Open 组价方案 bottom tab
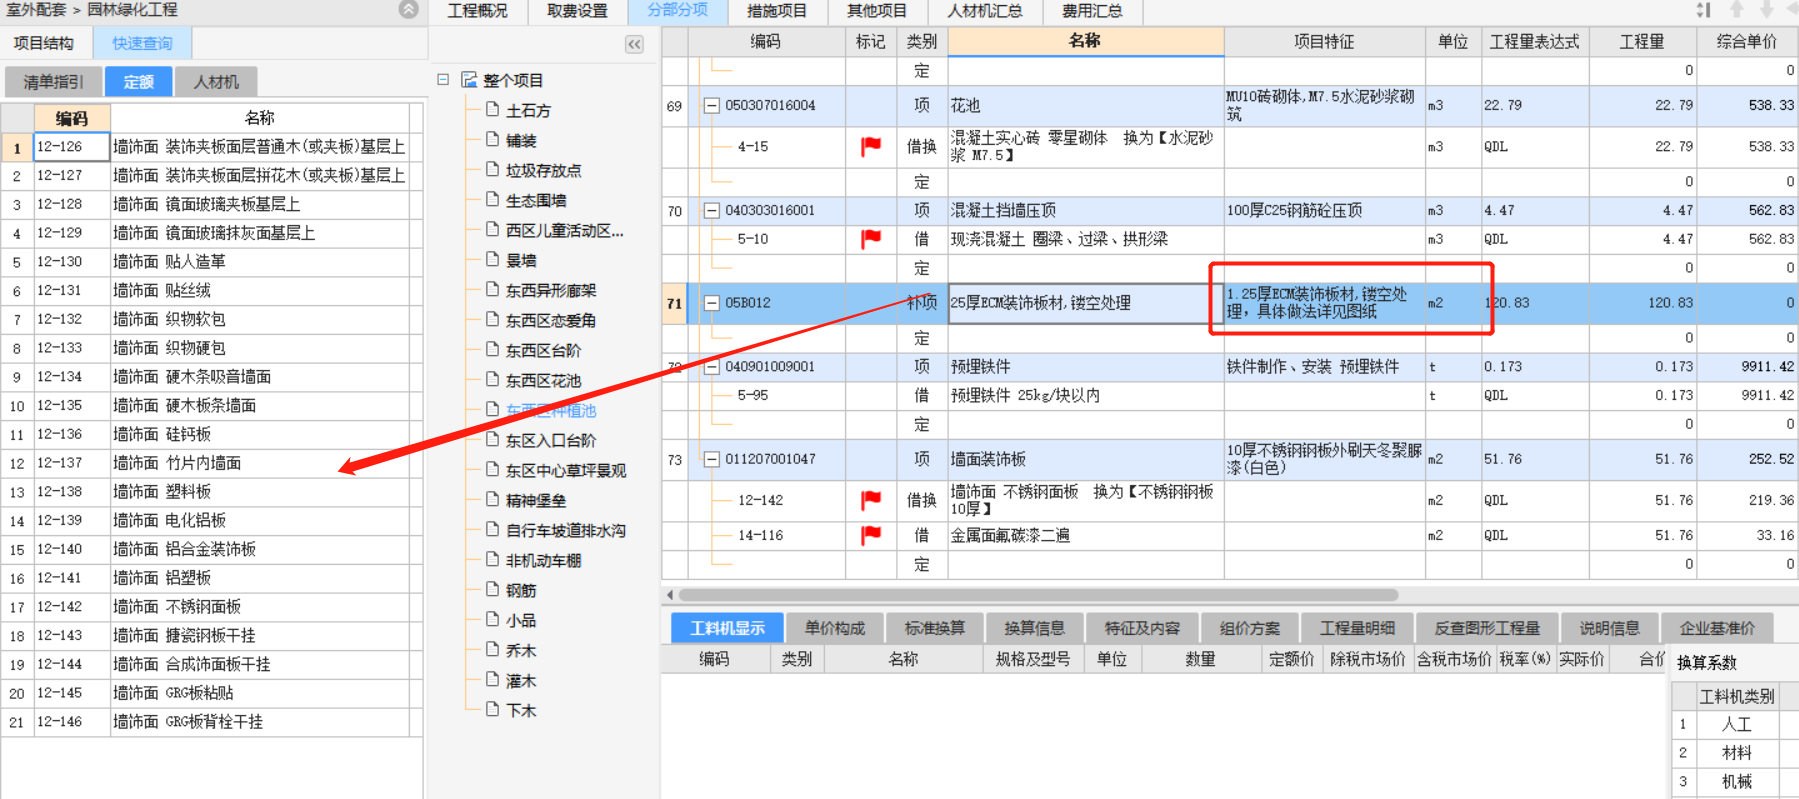The height and width of the screenshot is (799, 1799). 1250,628
